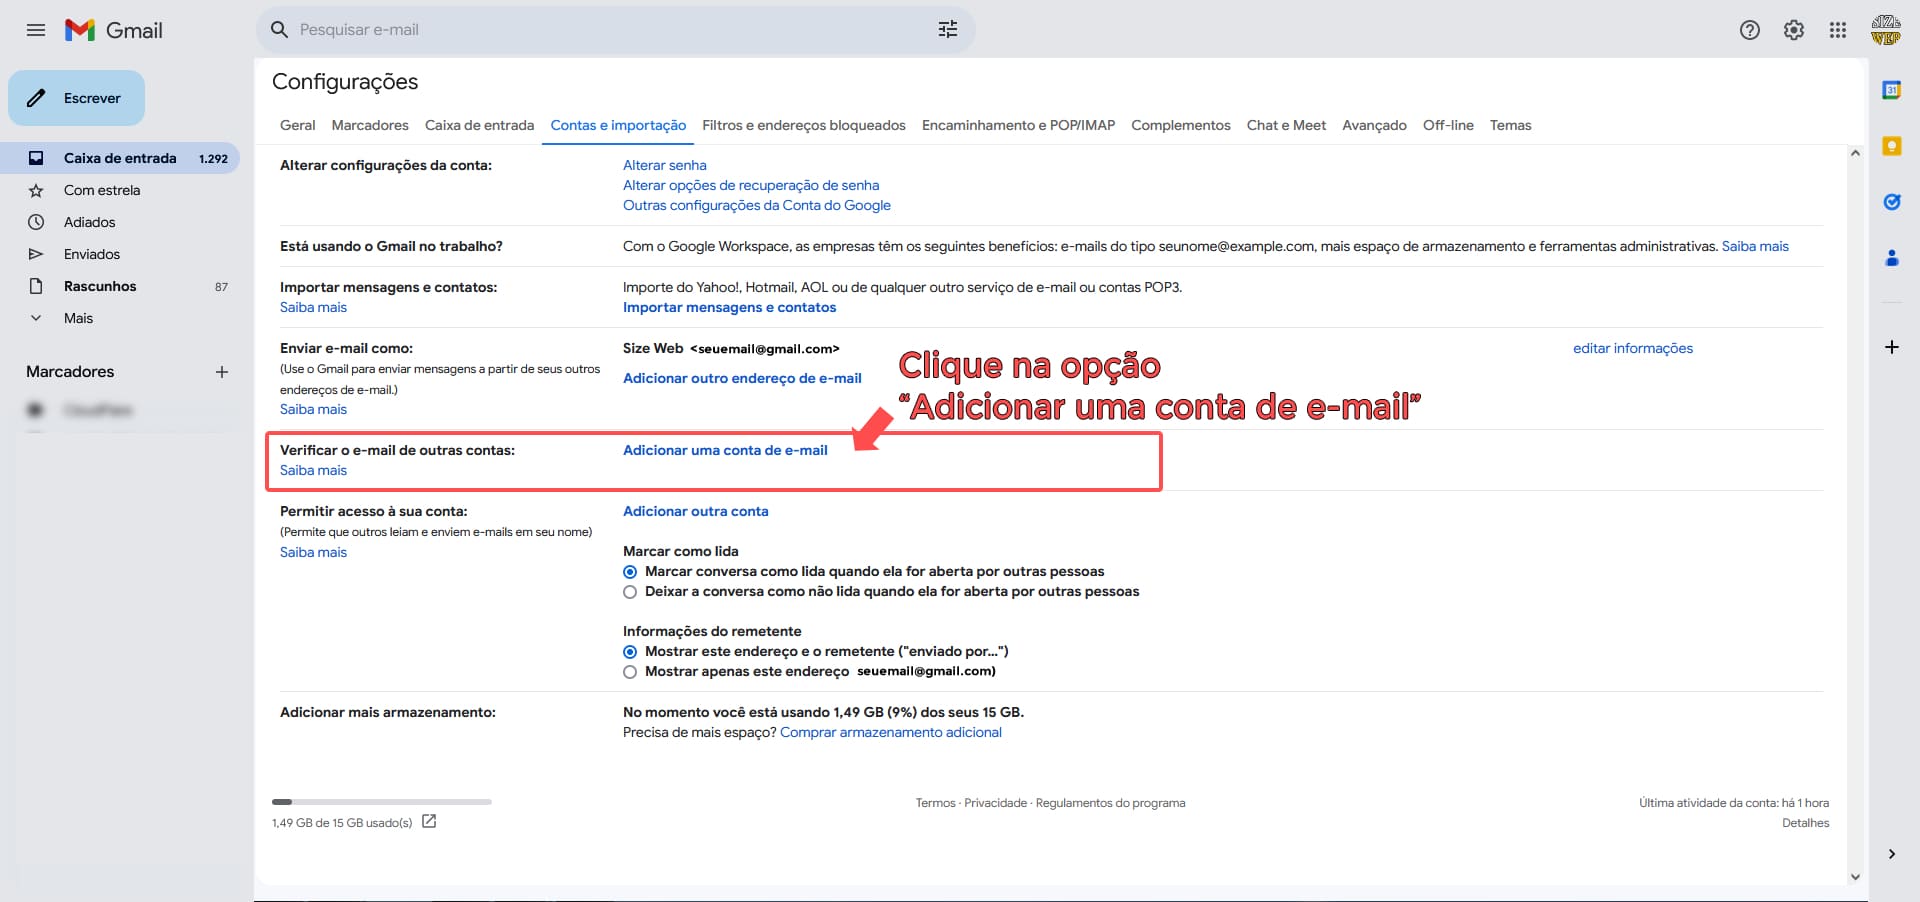Image resolution: width=1920 pixels, height=902 pixels.
Task: Select 'Deixar a conversa como não lida' option
Action: [x=630, y=592]
